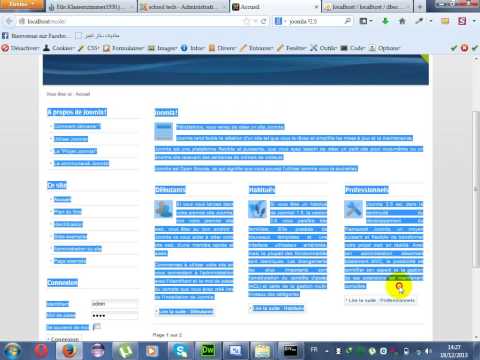Viewport: 480px width, 360px height.
Task: Switch to the Accueil browser tab
Action: tap(275, 7)
